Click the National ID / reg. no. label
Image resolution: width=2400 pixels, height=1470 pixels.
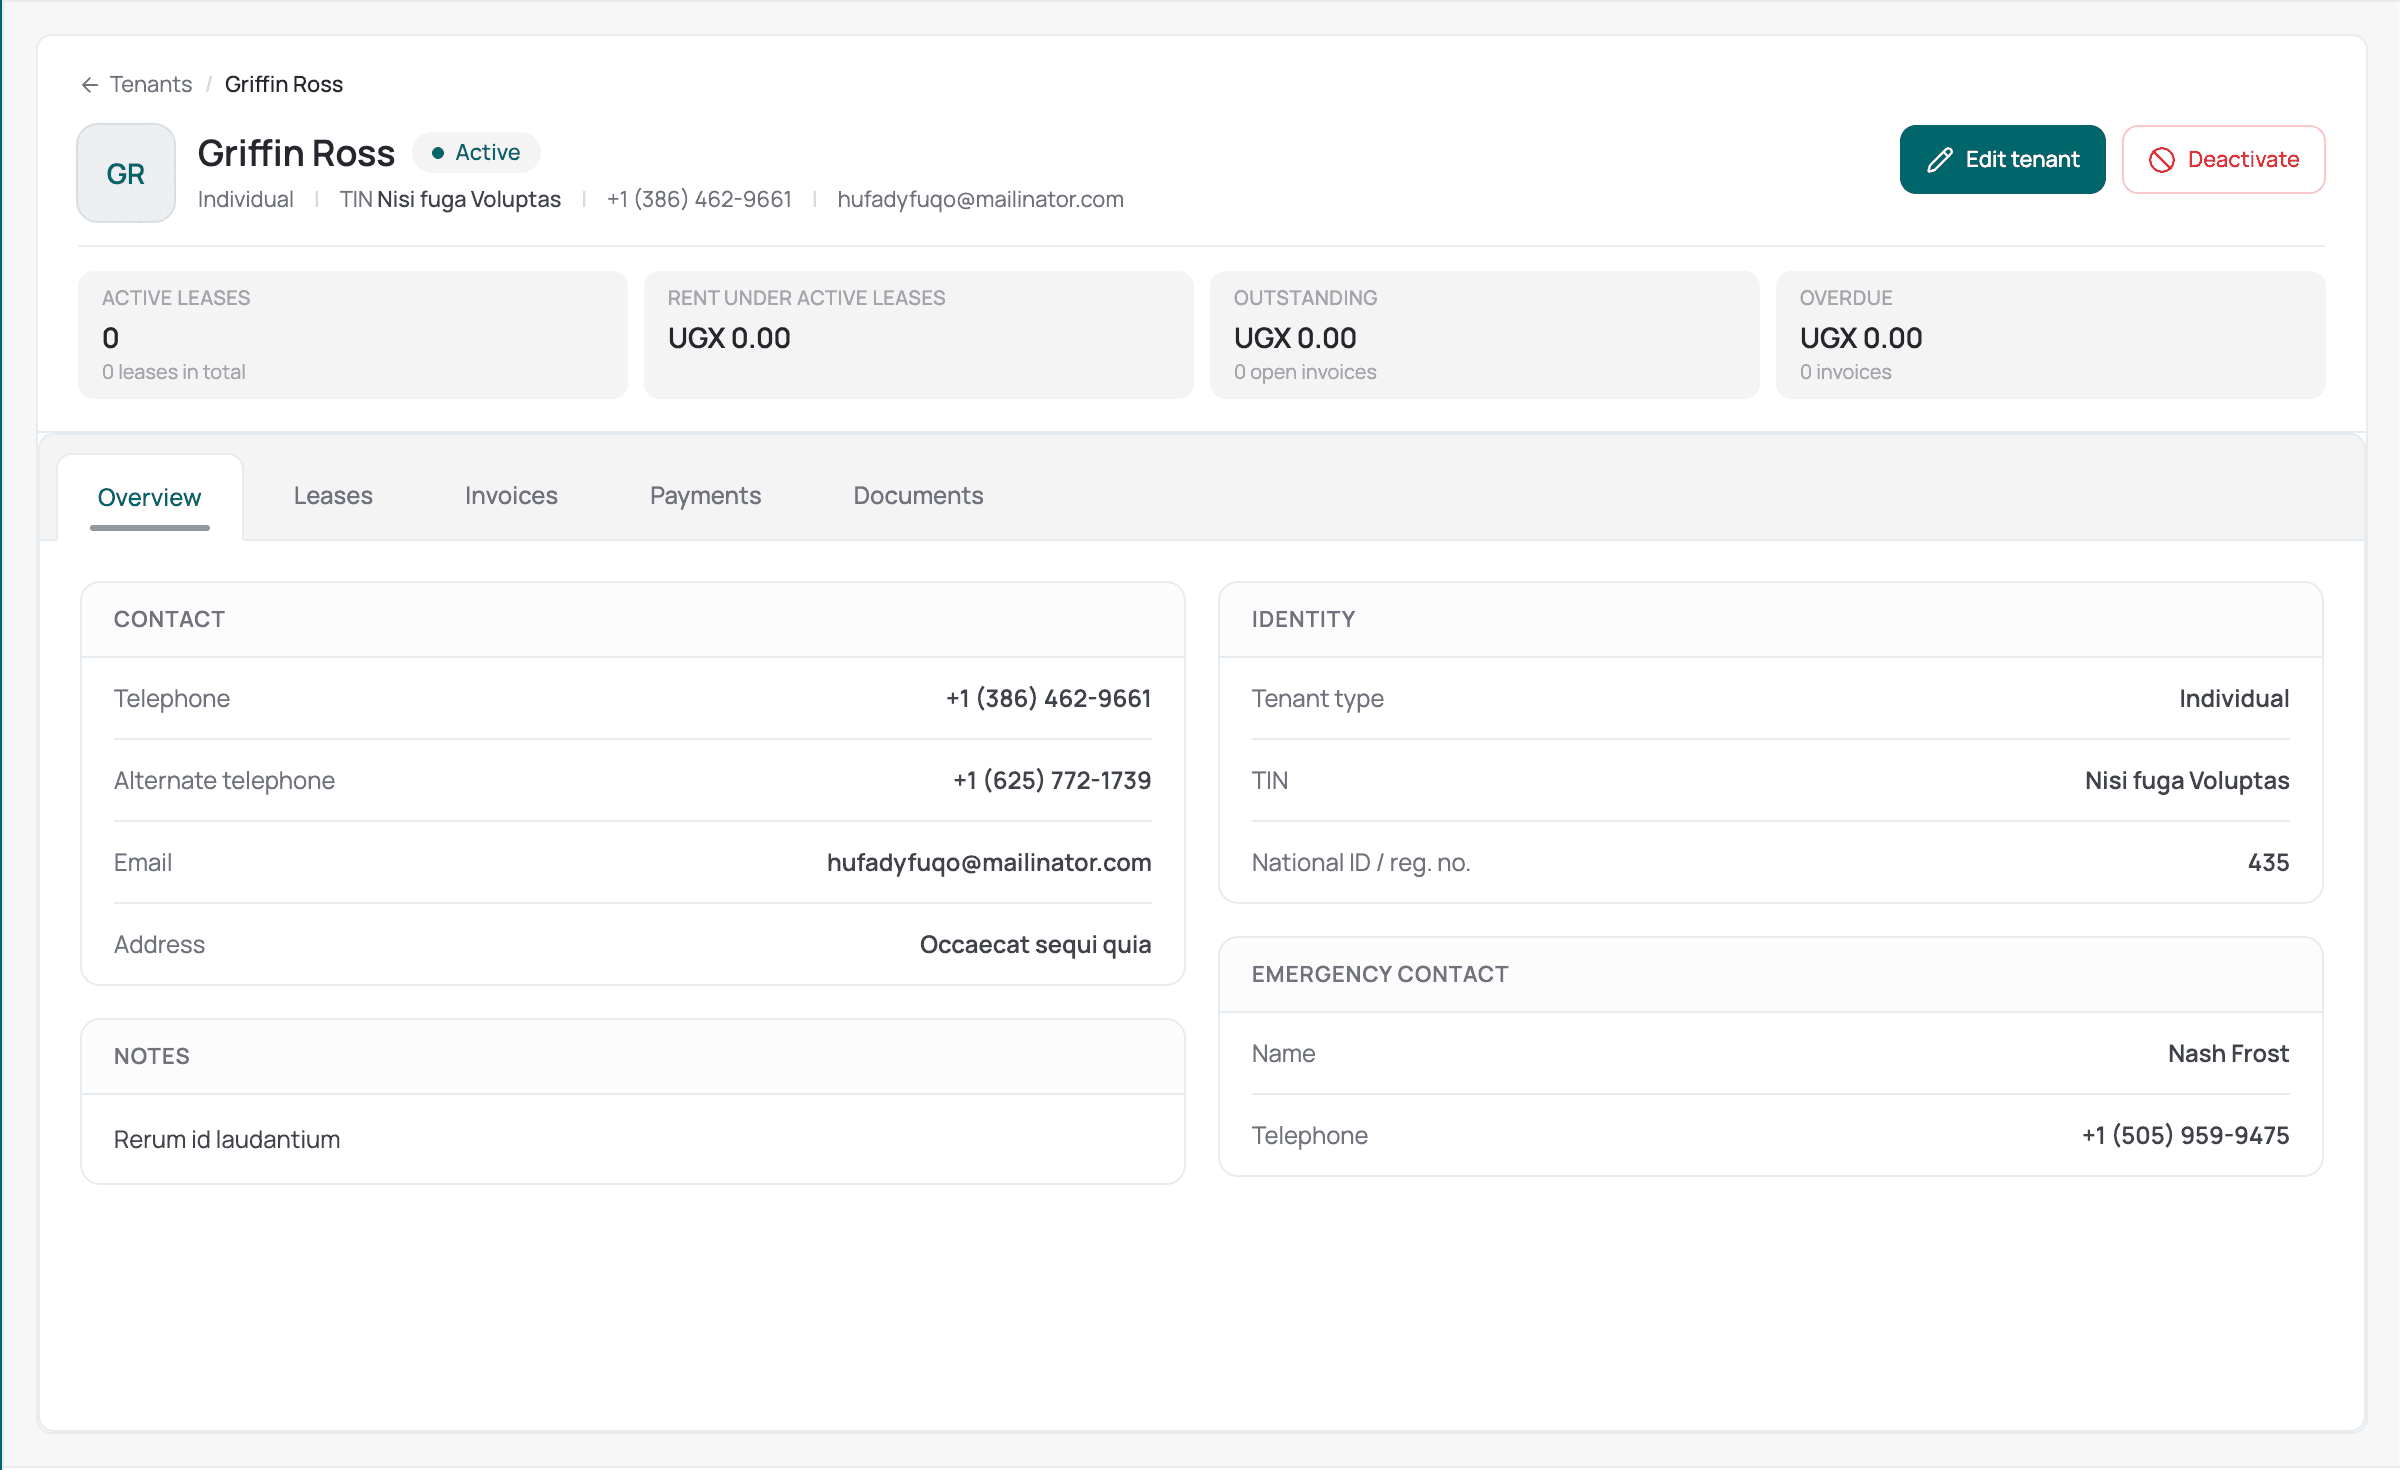pyautogui.click(x=1361, y=862)
